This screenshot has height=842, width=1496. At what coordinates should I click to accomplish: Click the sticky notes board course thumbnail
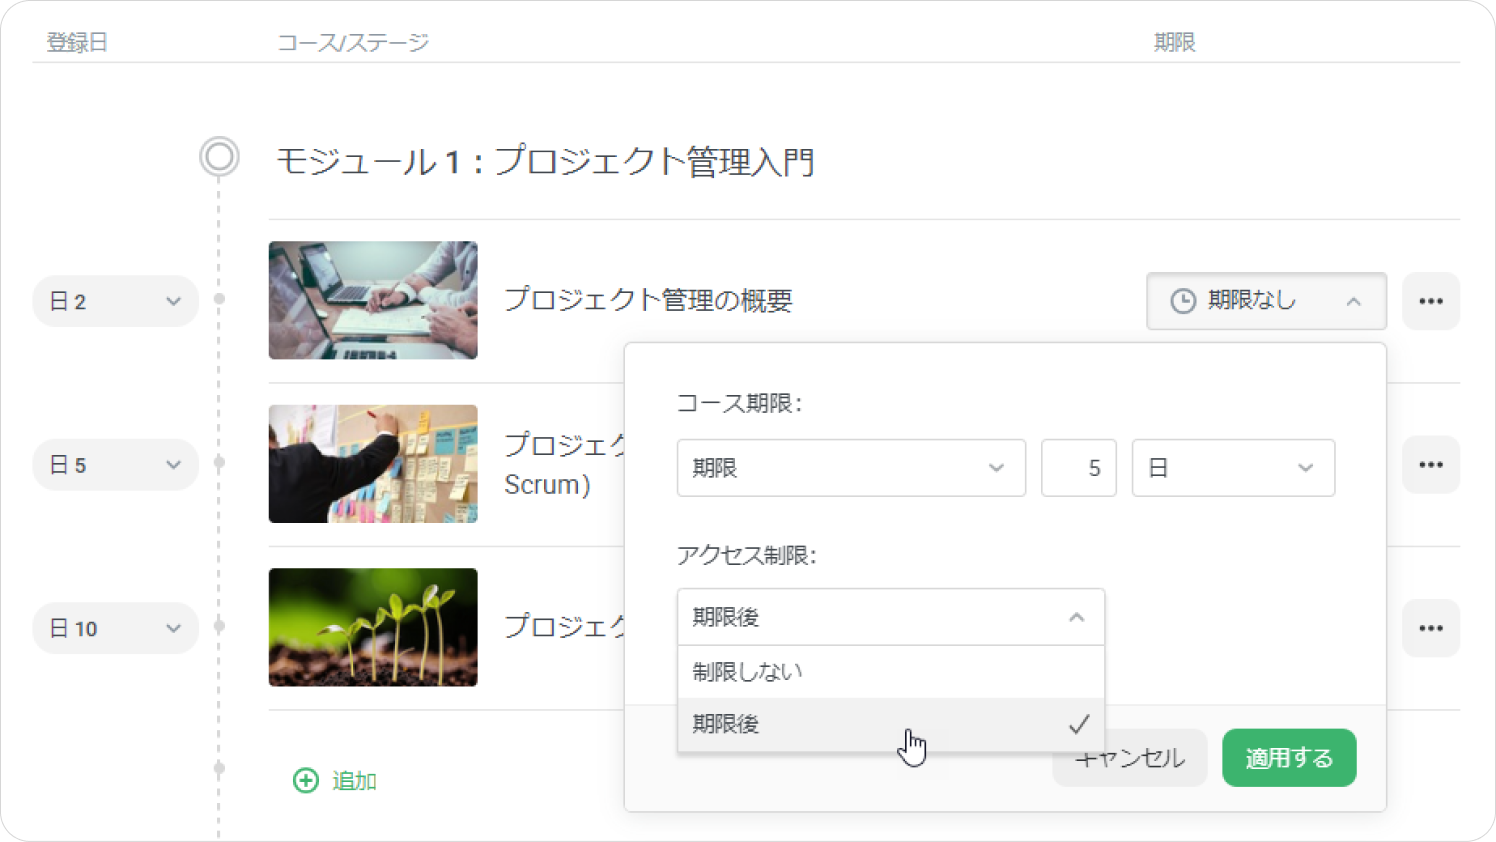(373, 464)
